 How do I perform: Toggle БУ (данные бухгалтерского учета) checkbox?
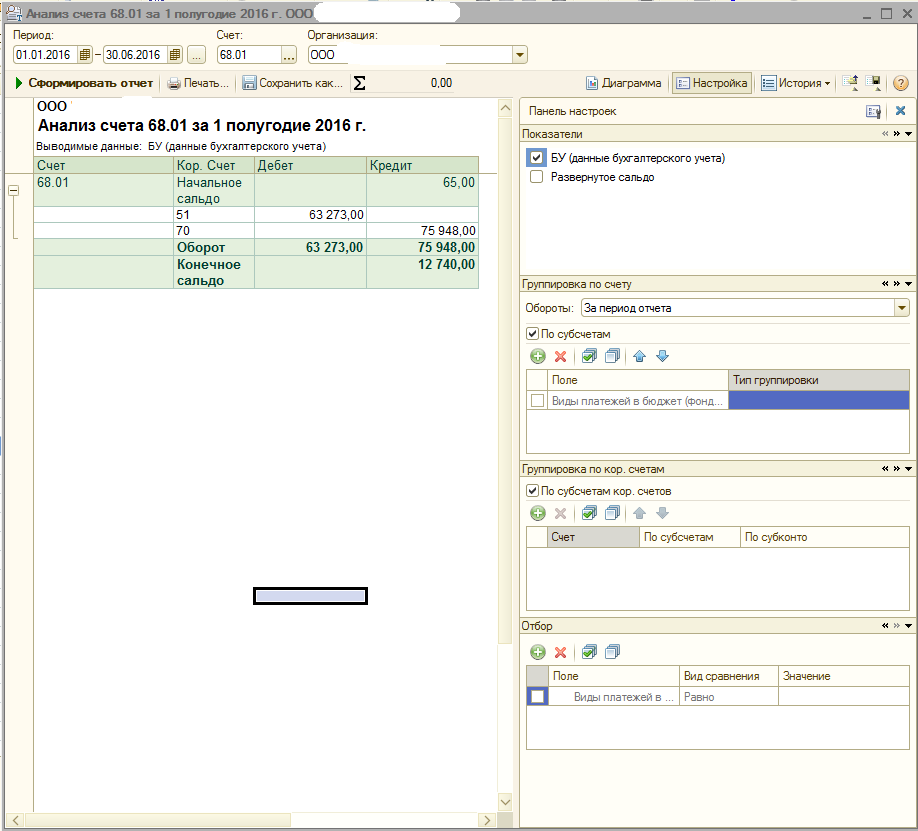click(537, 158)
